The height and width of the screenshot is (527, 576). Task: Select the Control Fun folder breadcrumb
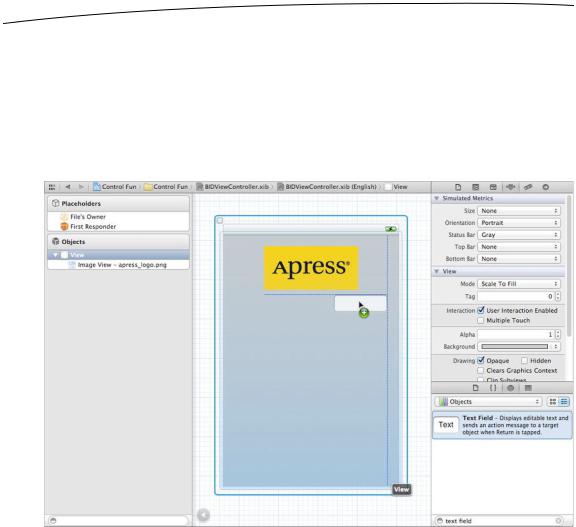point(166,187)
